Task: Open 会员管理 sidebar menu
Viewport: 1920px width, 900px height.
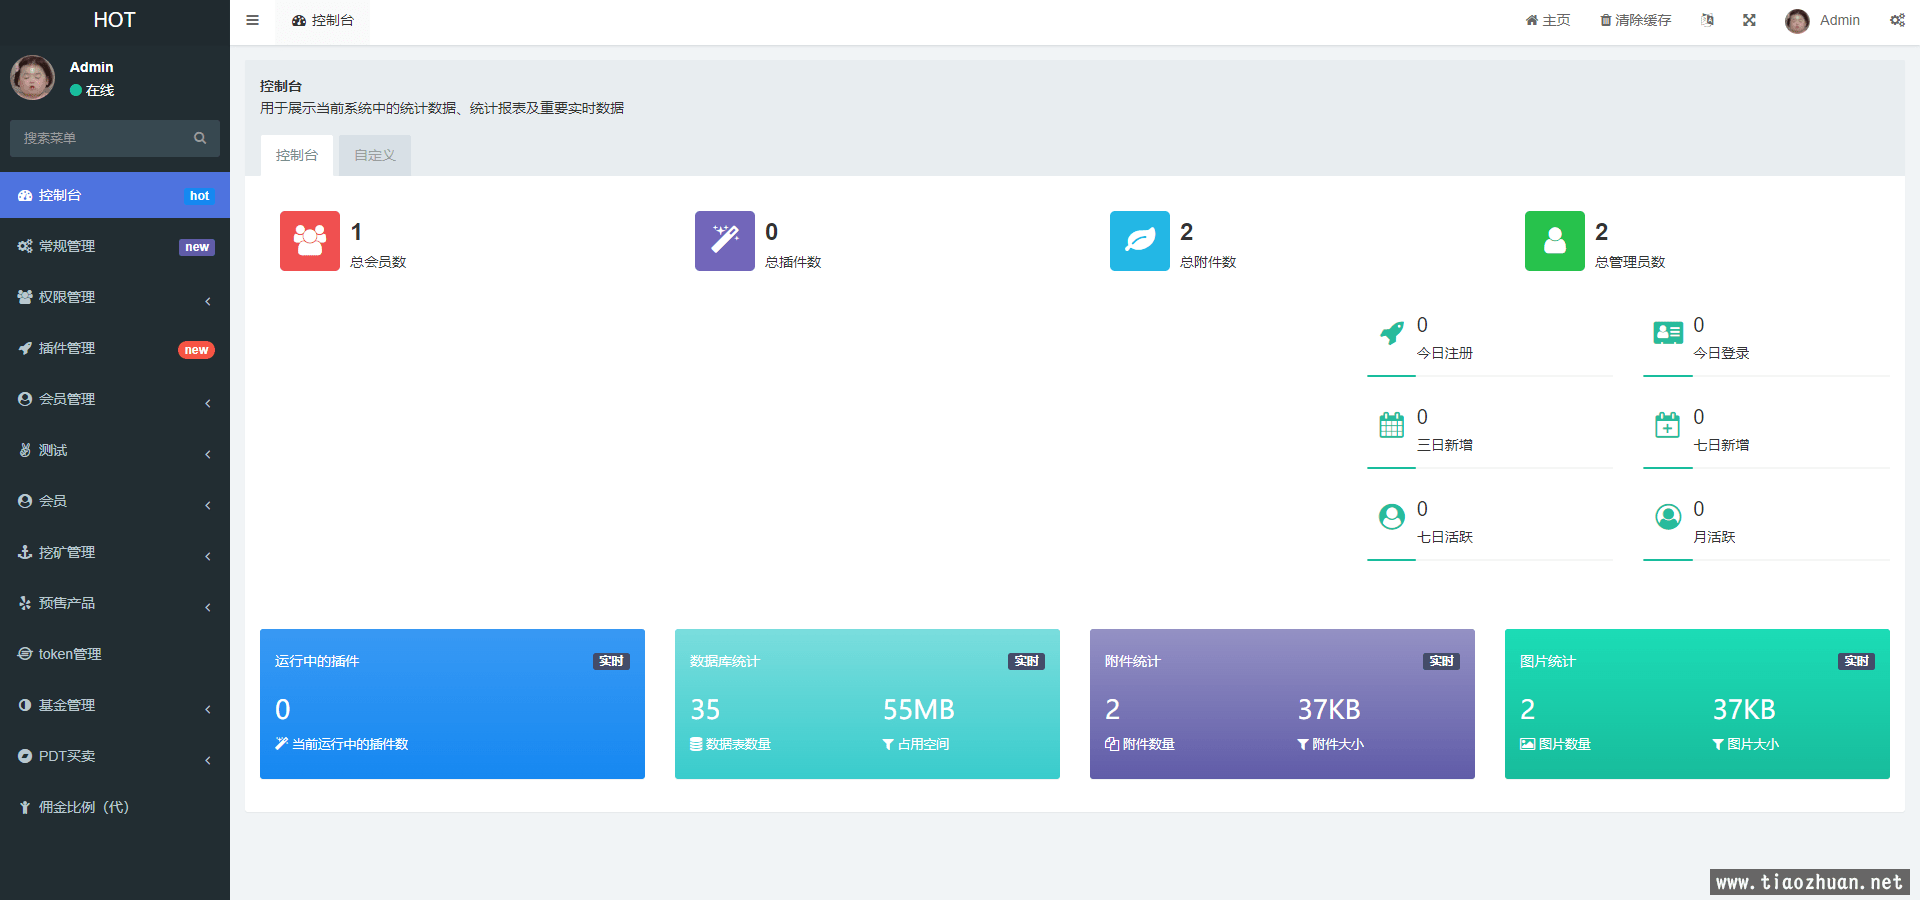Action: [x=115, y=399]
